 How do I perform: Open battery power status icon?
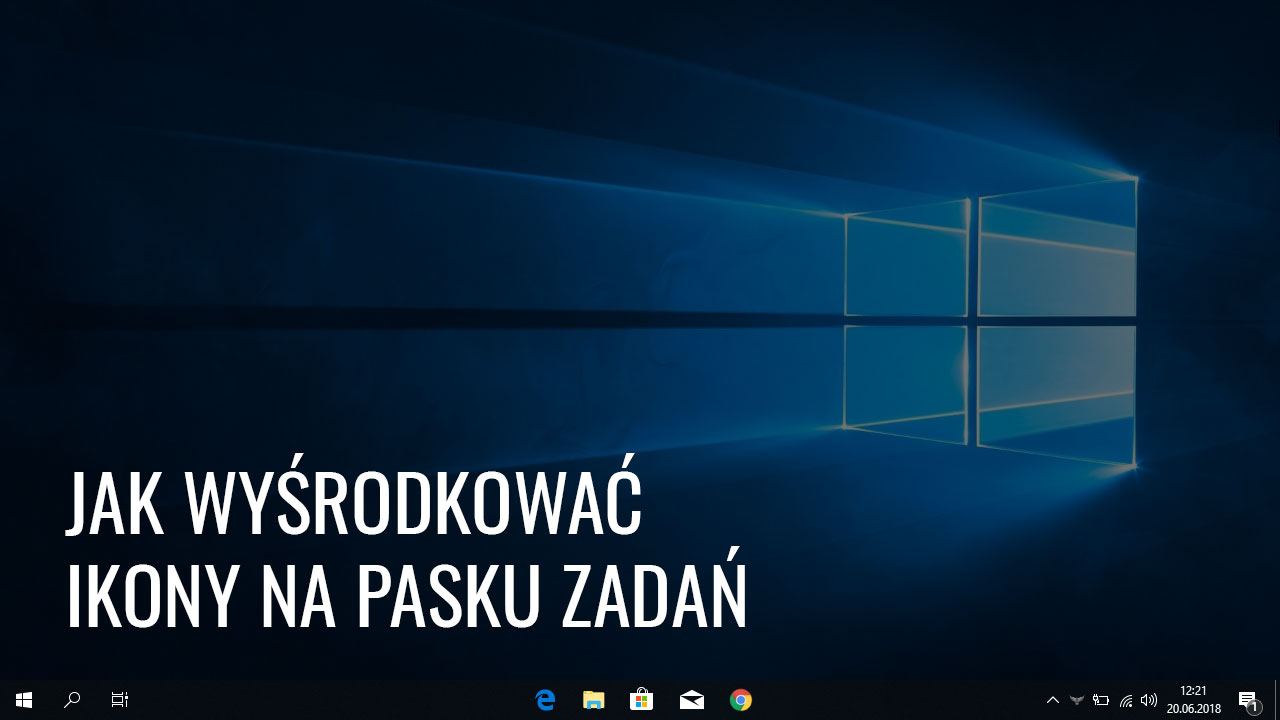pyautogui.click(x=1101, y=700)
